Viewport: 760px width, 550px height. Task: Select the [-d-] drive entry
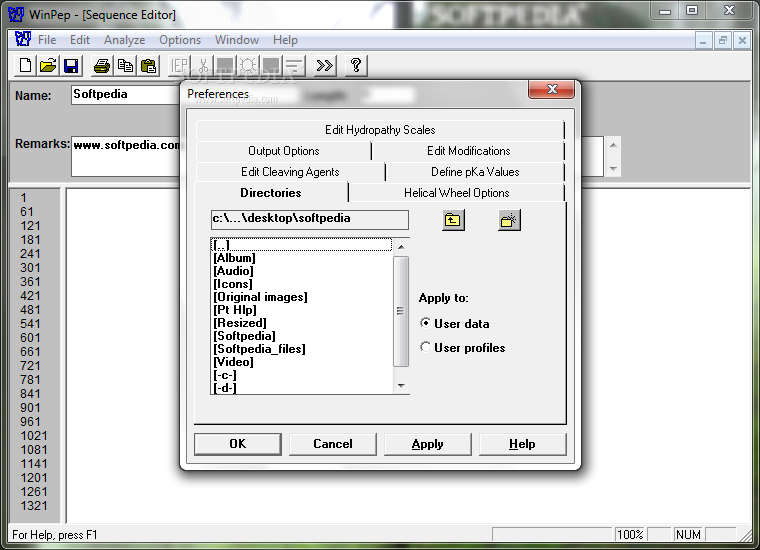pos(302,388)
